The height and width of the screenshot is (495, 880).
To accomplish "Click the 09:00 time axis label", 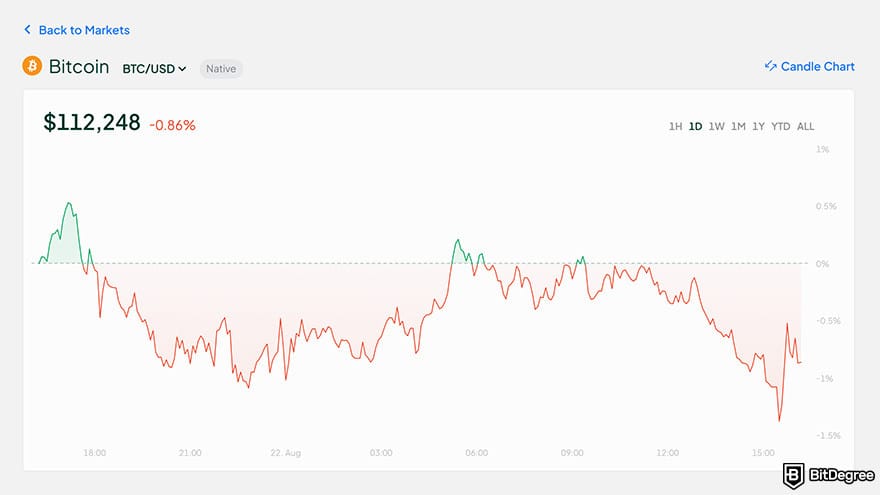I will (572, 453).
